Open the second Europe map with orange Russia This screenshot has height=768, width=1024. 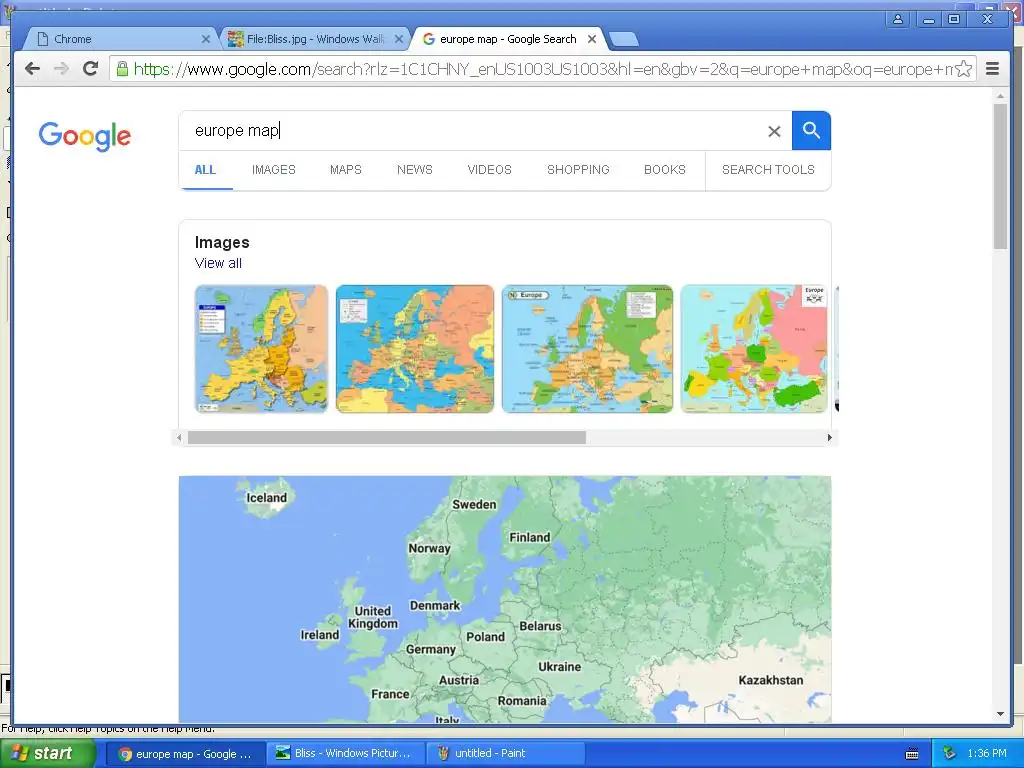click(415, 349)
